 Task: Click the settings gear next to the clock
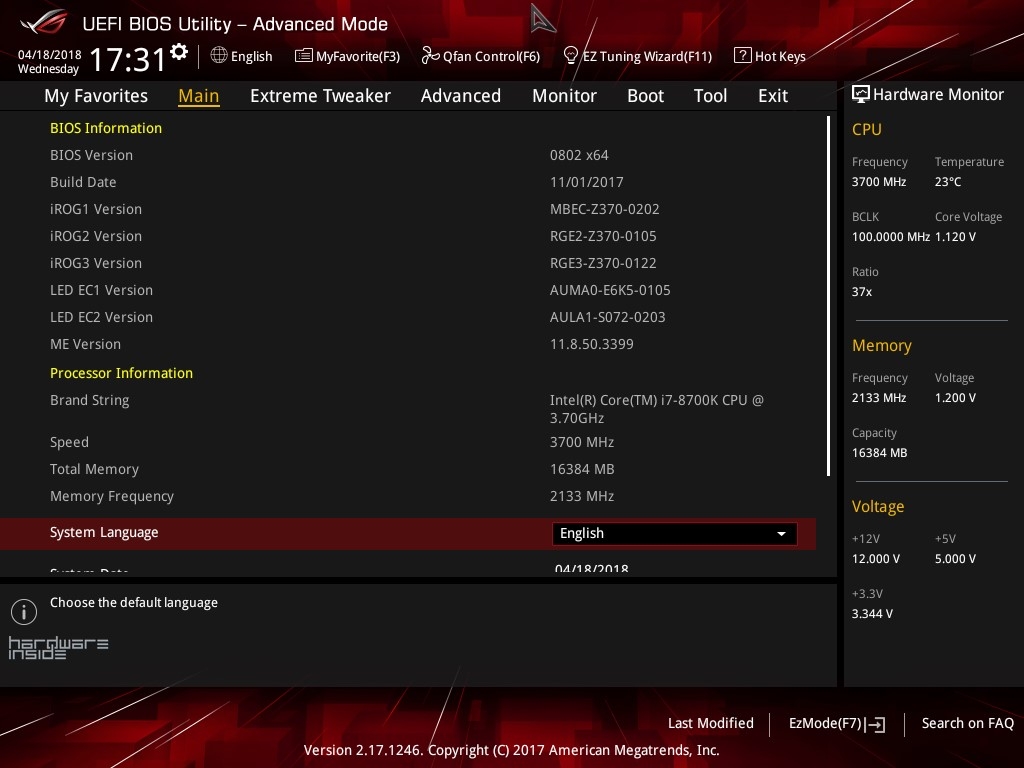tap(178, 51)
